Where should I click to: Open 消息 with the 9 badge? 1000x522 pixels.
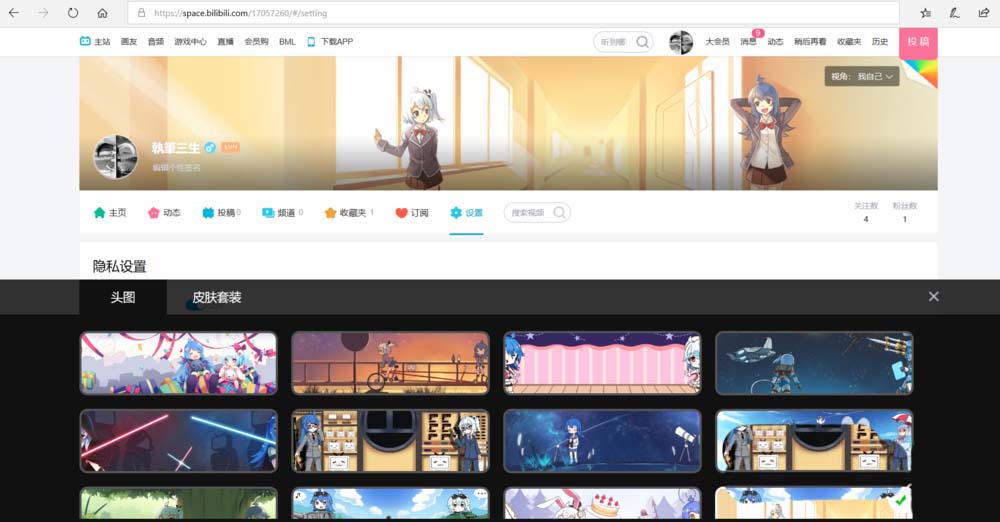point(748,41)
